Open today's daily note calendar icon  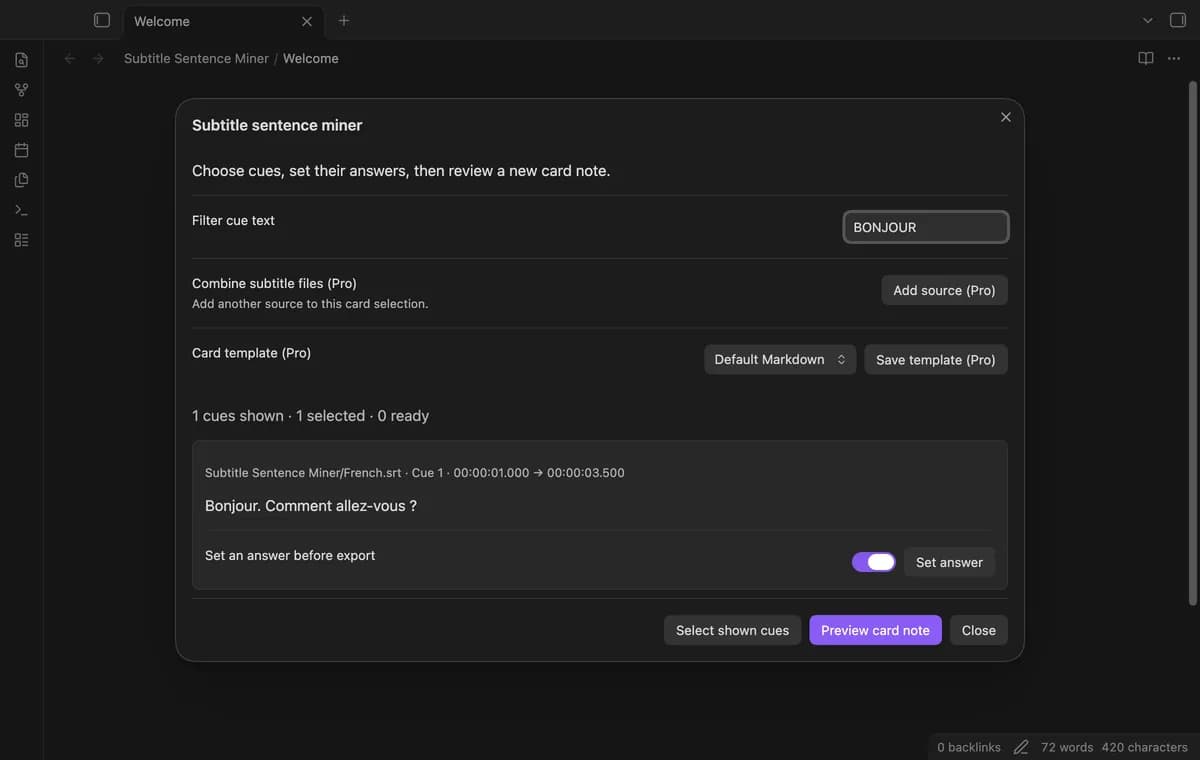[x=21, y=150]
